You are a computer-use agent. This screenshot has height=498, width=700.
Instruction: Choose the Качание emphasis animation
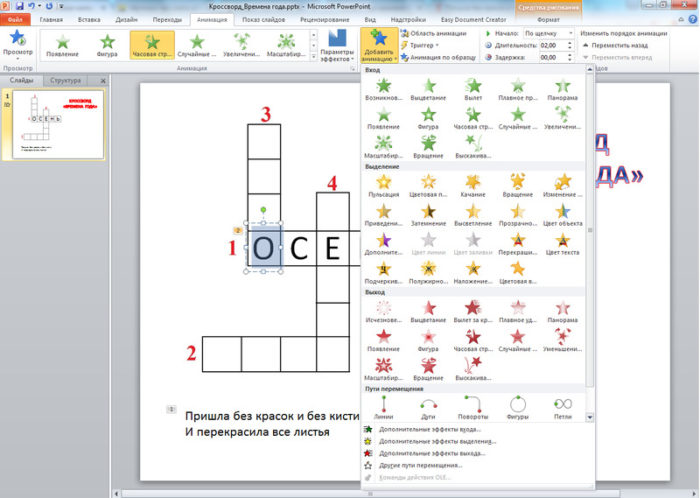(473, 183)
